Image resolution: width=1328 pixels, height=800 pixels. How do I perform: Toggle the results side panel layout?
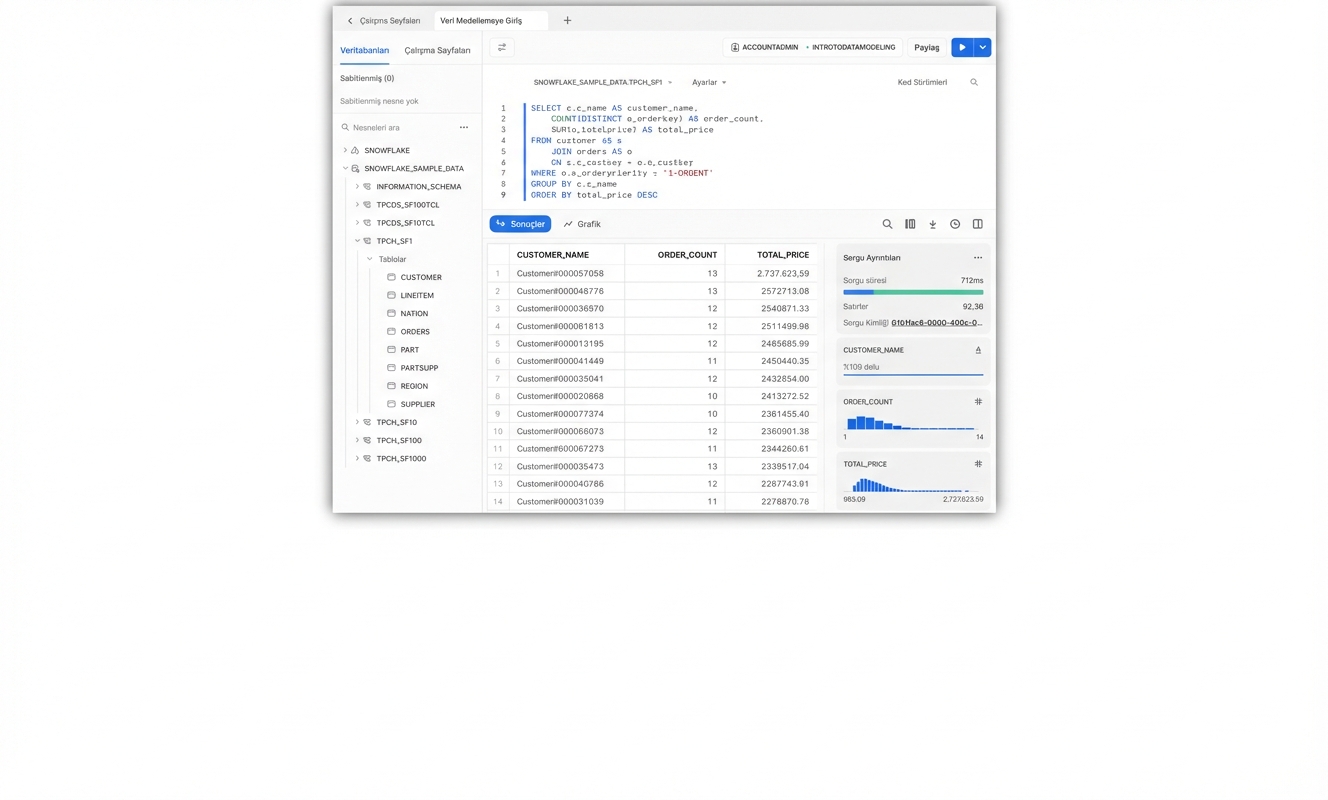click(977, 224)
